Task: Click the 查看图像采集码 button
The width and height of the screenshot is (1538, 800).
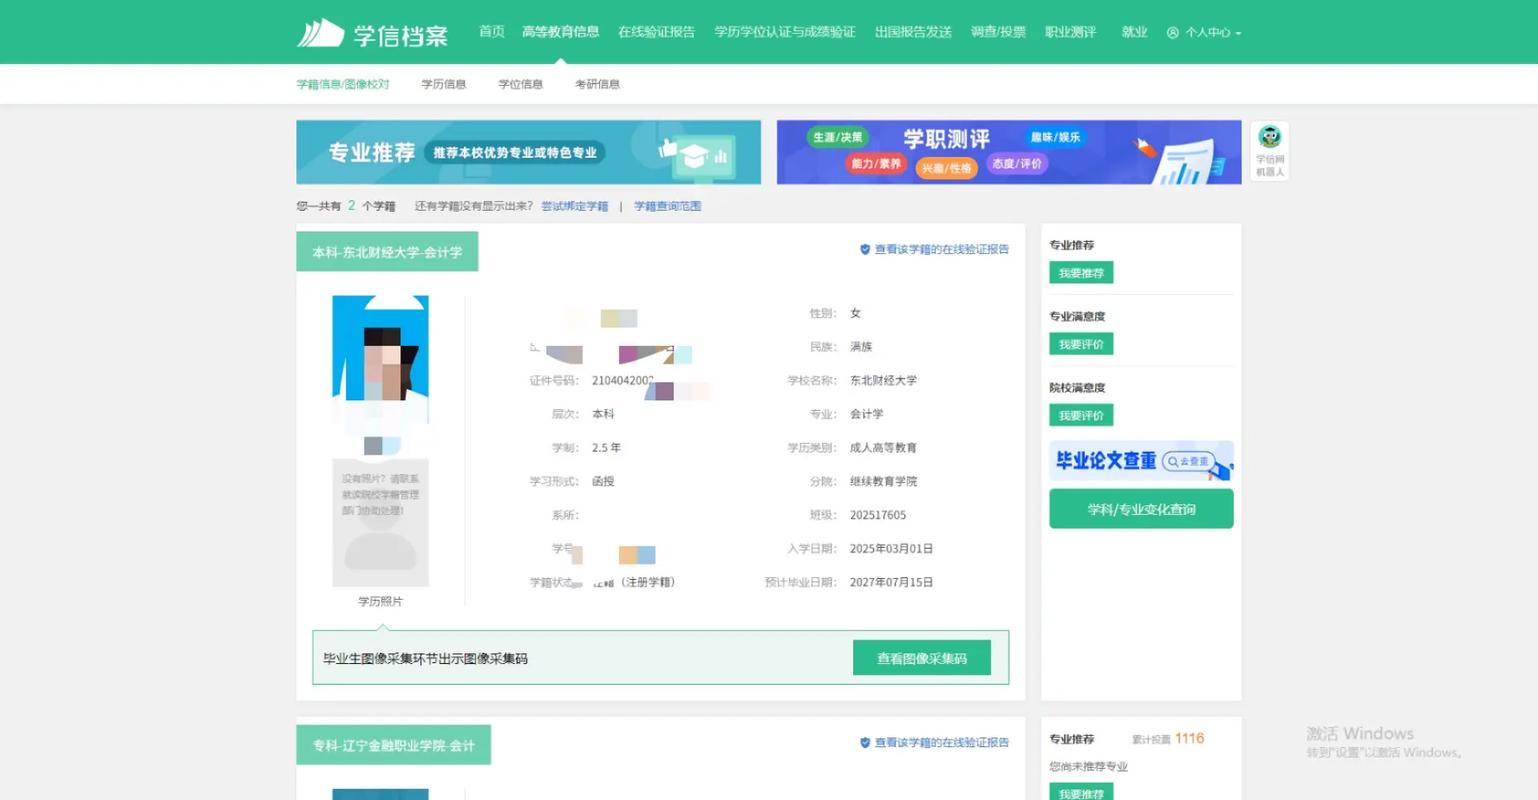Action: click(922, 658)
